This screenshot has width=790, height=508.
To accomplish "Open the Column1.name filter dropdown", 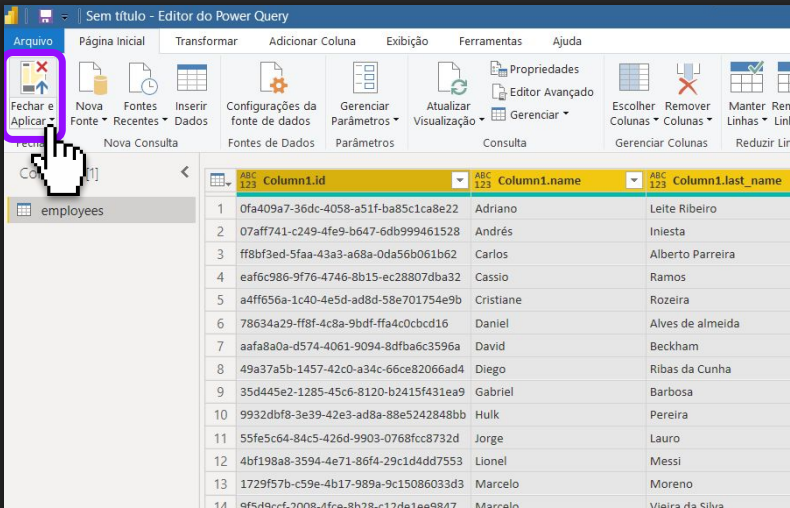I will pyautogui.click(x=634, y=180).
